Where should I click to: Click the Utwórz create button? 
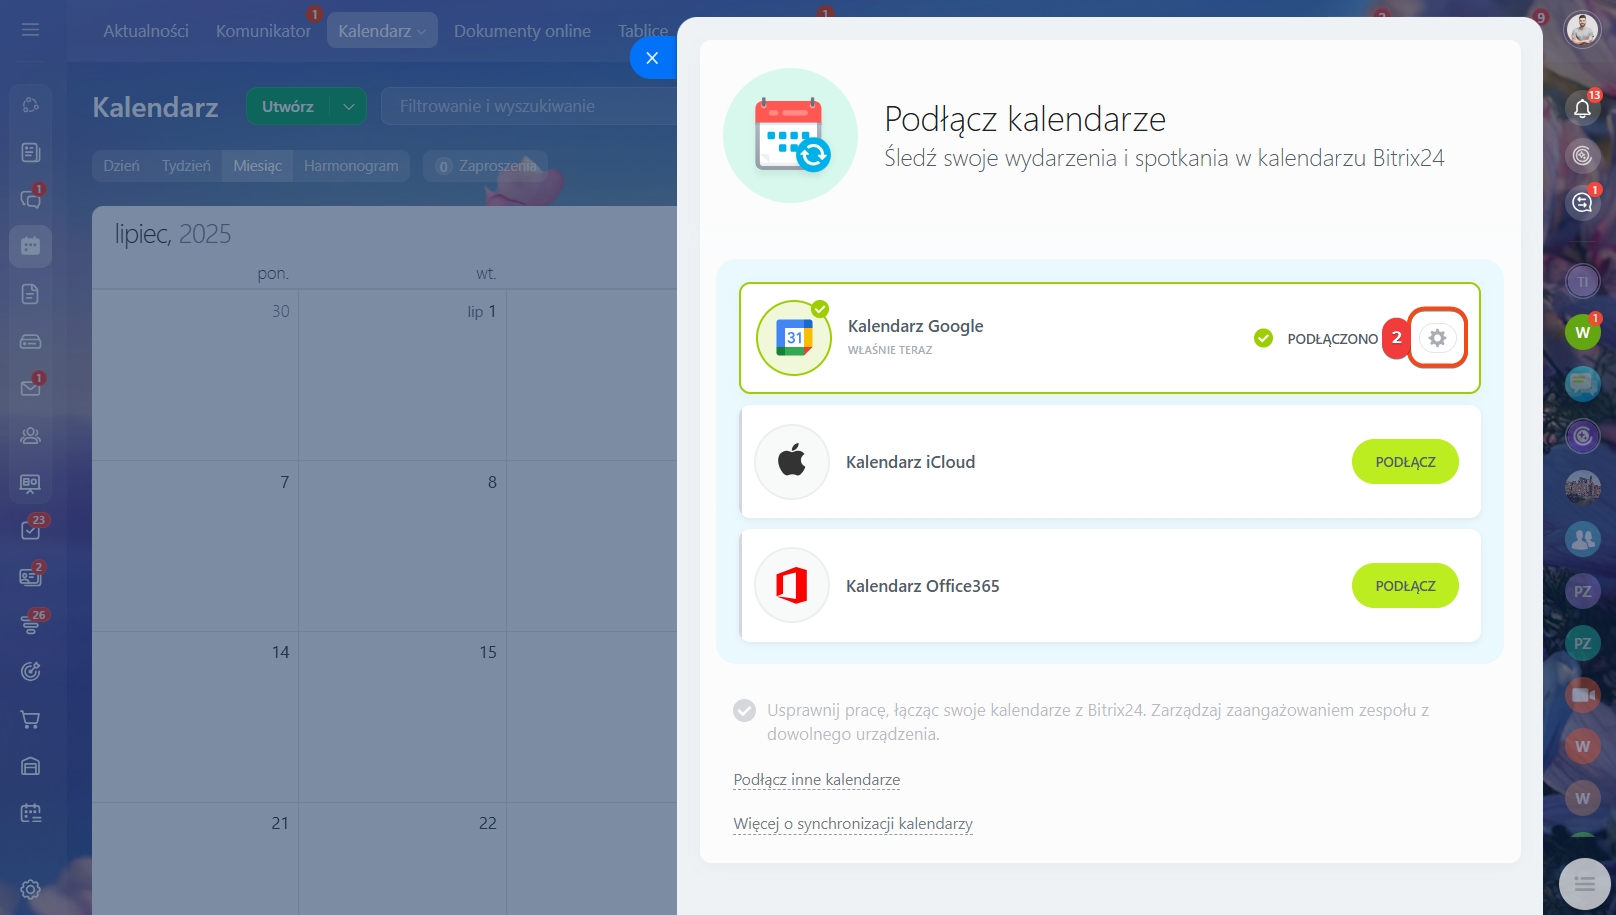click(288, 106)
